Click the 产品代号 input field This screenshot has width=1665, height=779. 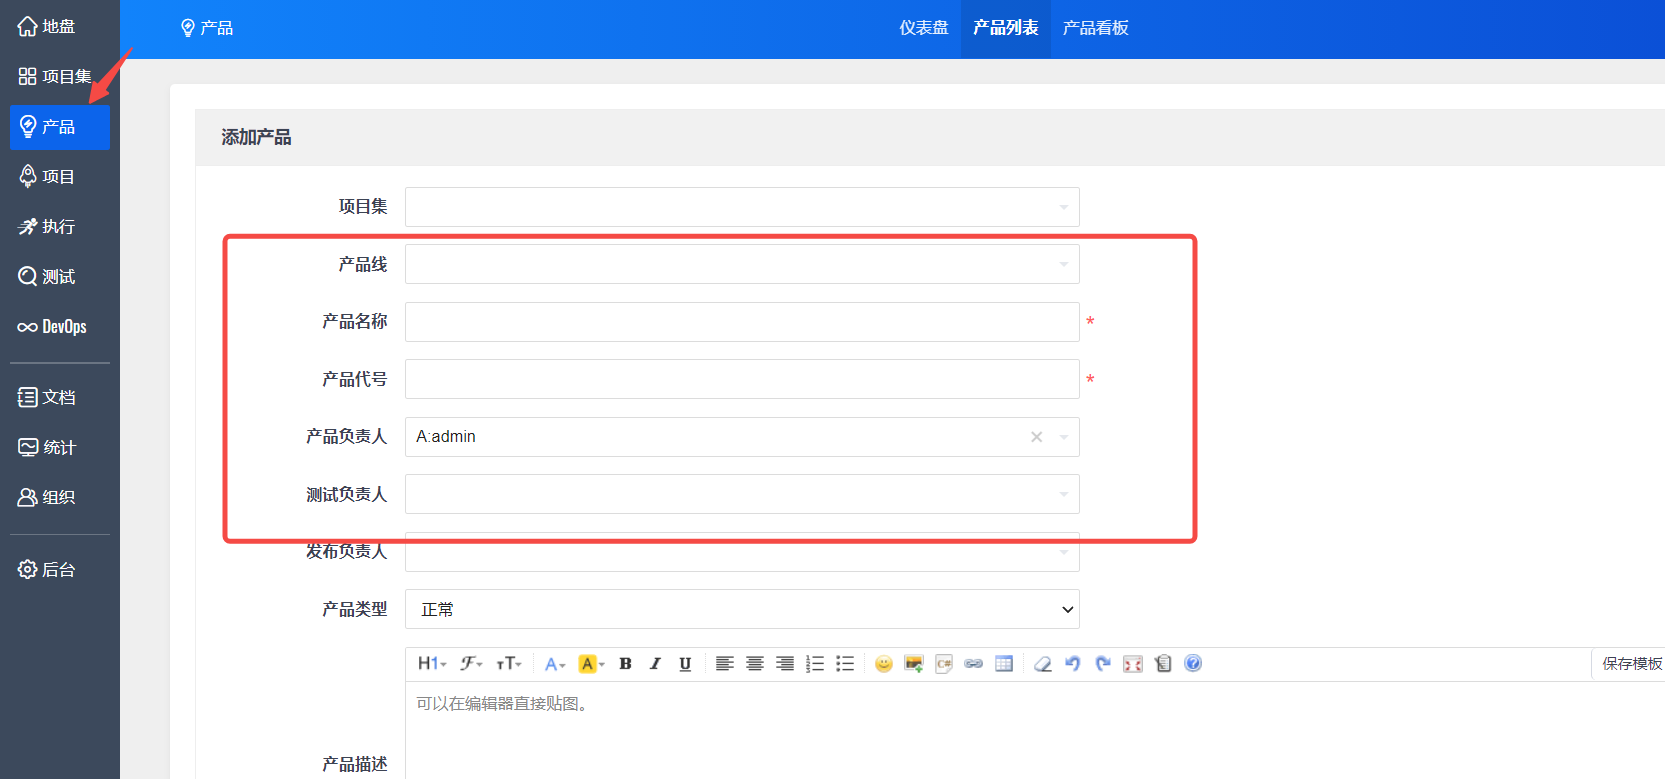point(742,379)
